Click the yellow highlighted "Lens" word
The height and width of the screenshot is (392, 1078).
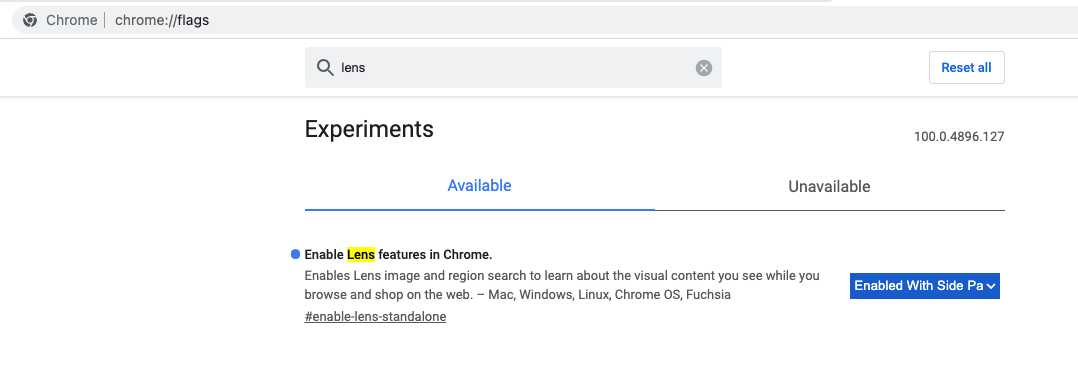pyautogui.click(x=361, y=254)
